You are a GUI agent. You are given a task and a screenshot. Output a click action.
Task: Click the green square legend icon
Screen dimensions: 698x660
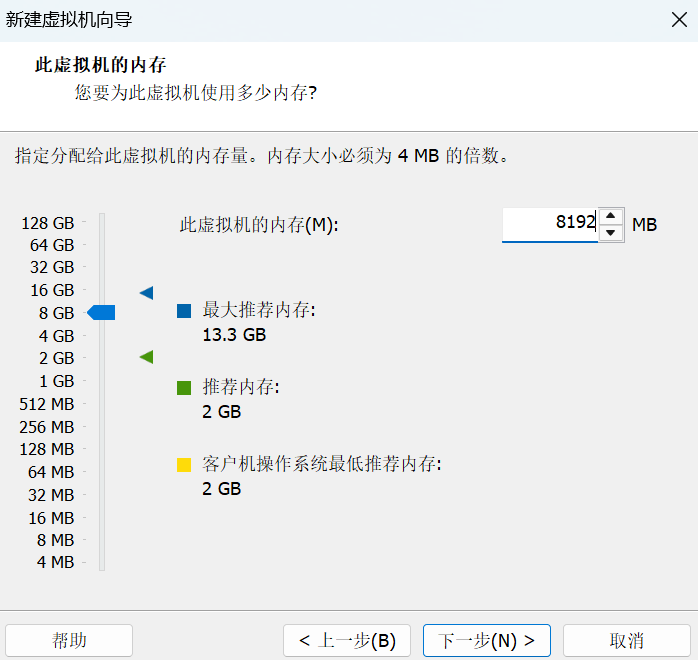[184, 387]
